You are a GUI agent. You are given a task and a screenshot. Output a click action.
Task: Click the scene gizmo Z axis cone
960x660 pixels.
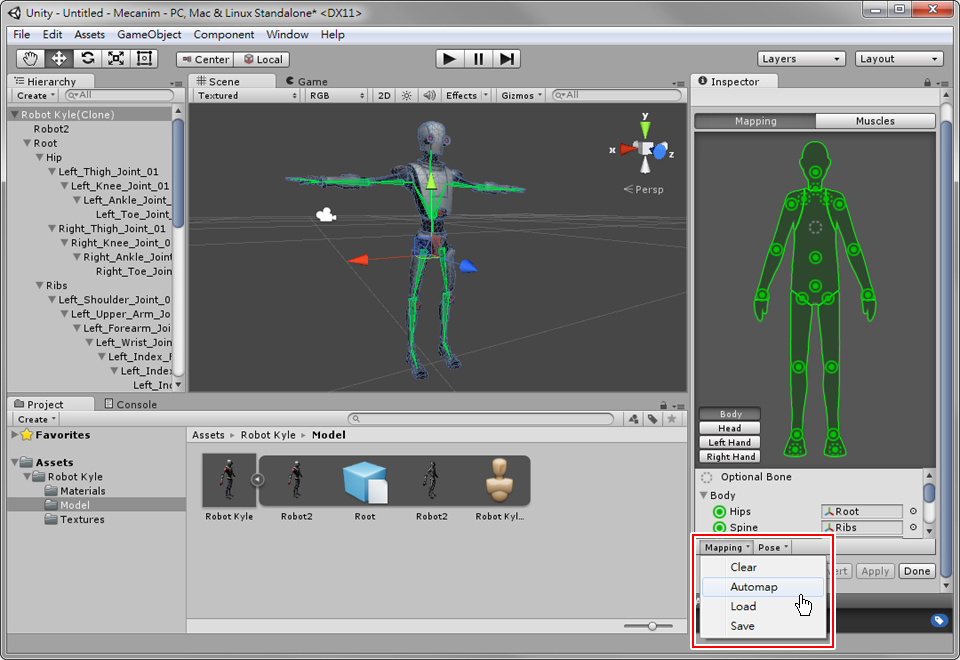(x=659, y=151)
